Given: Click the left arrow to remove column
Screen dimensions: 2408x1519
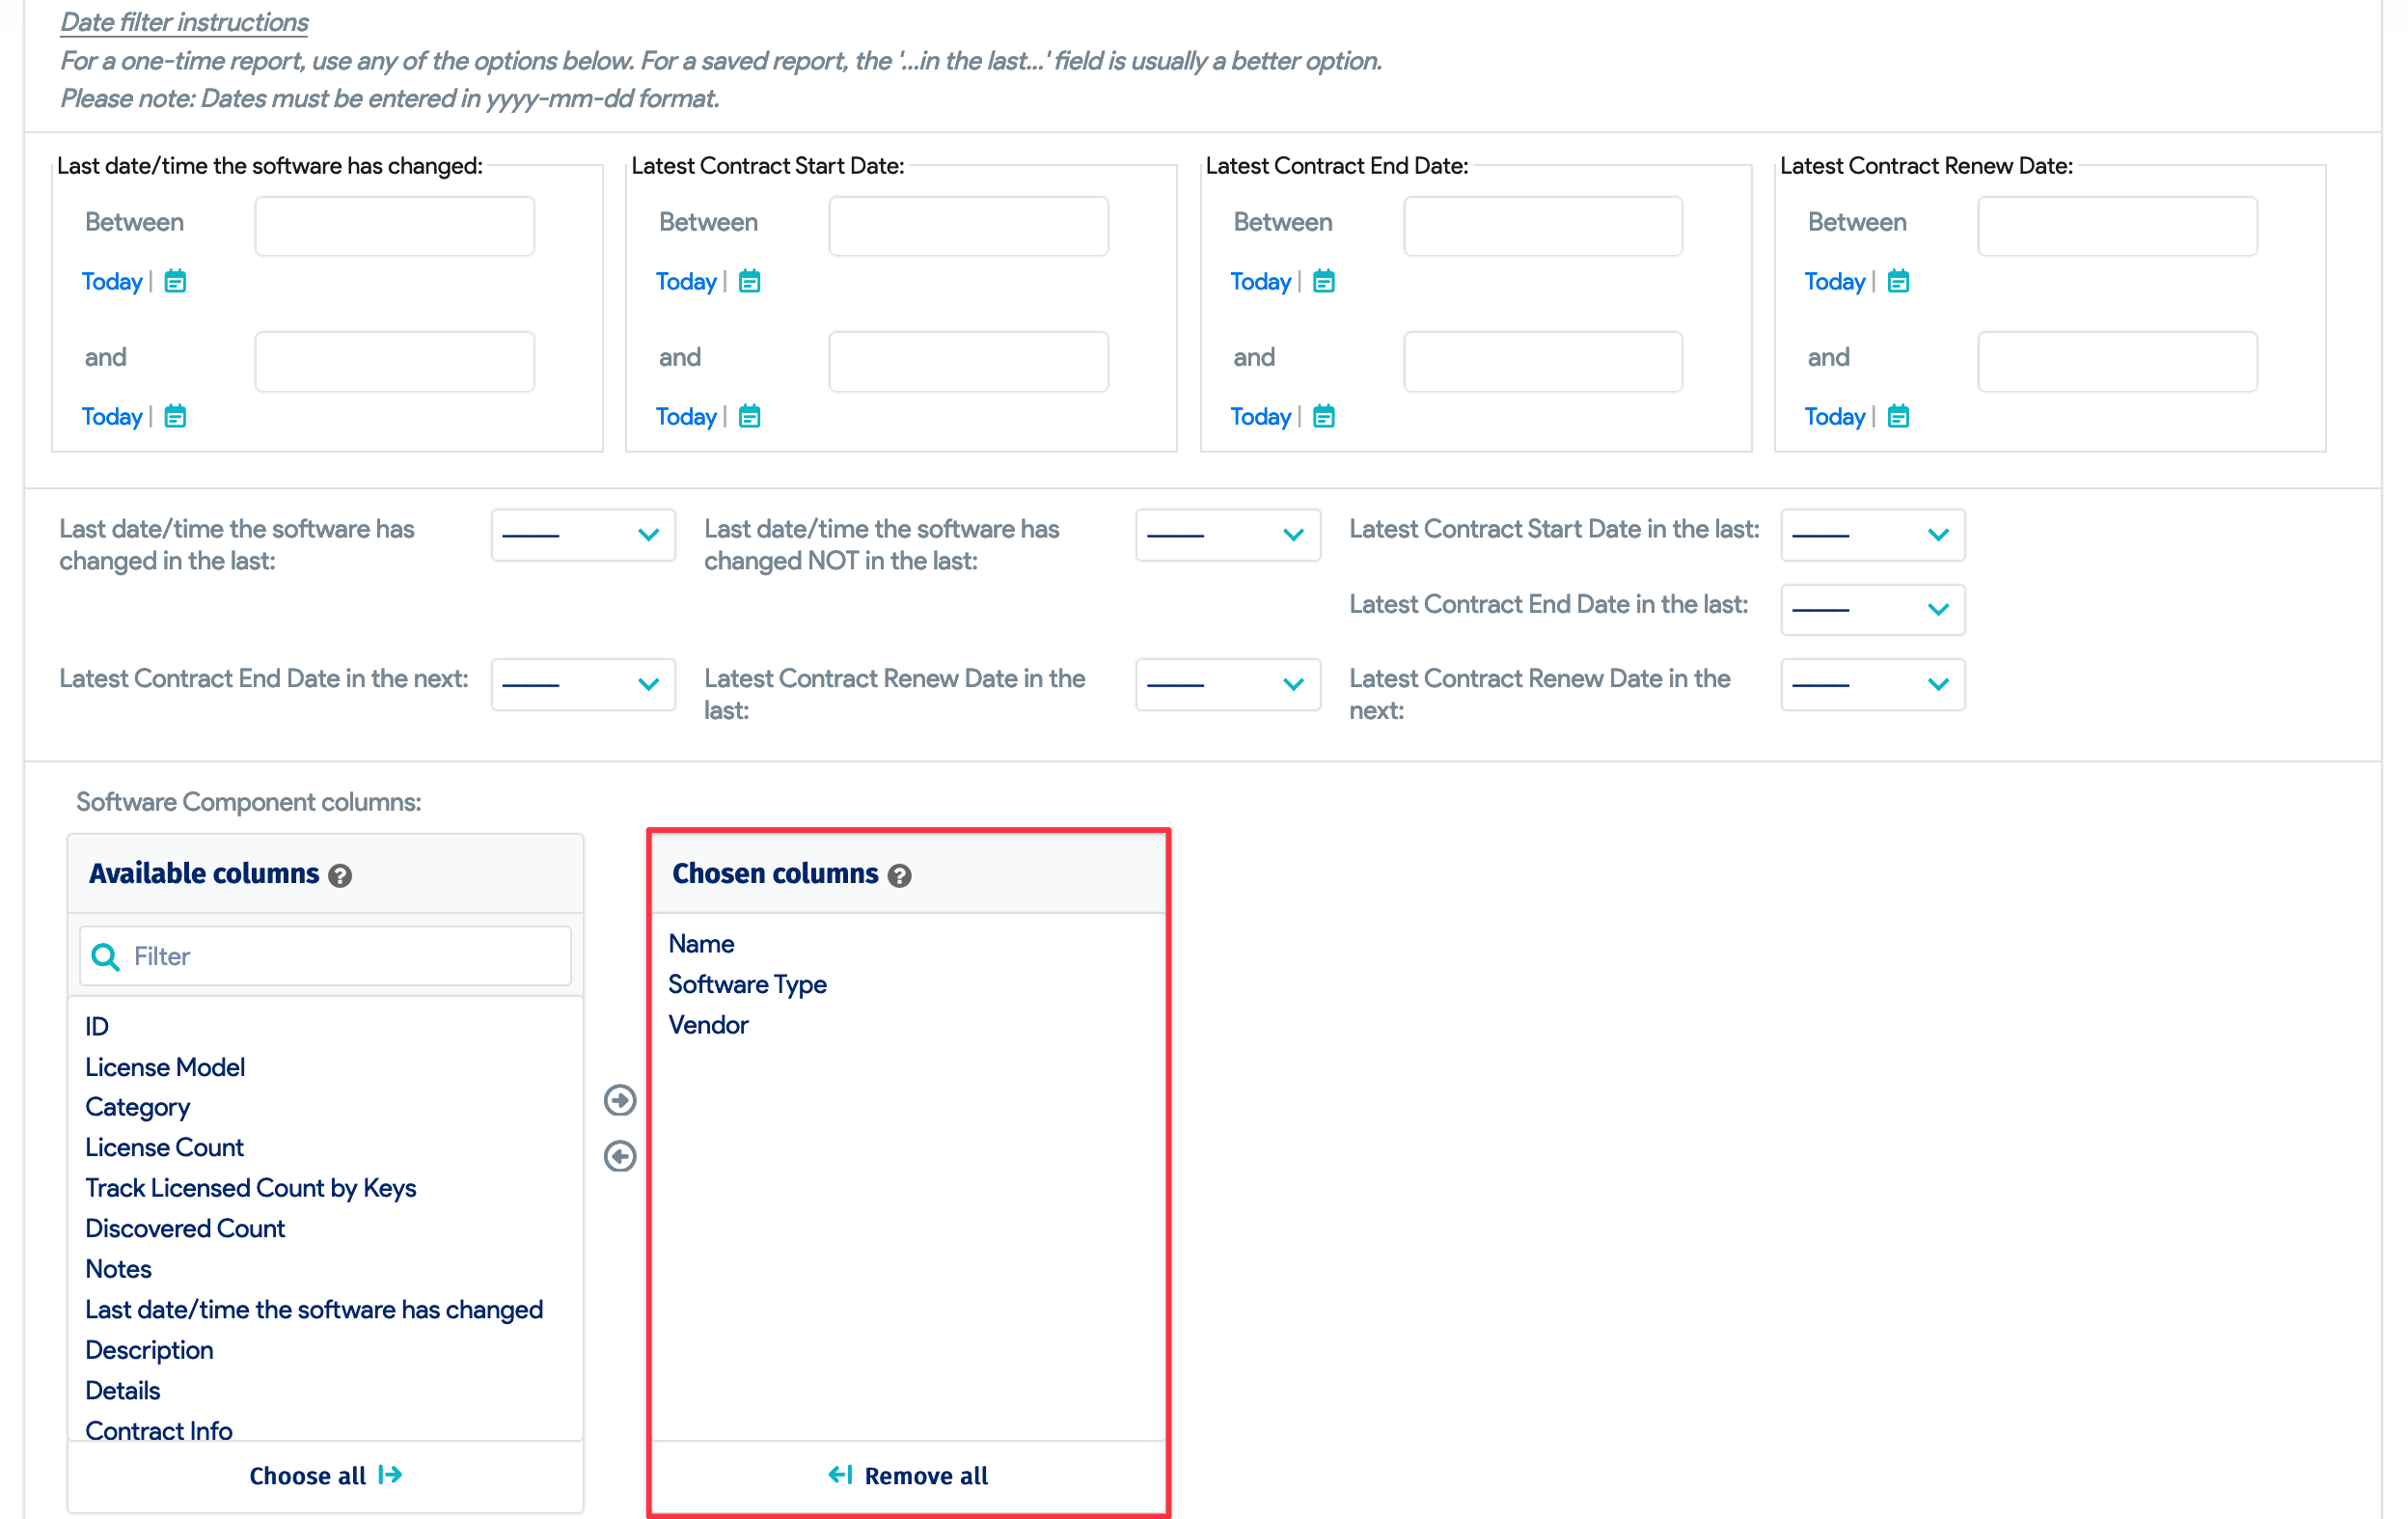Looking at the screenshot, I should click(620, 1156).
